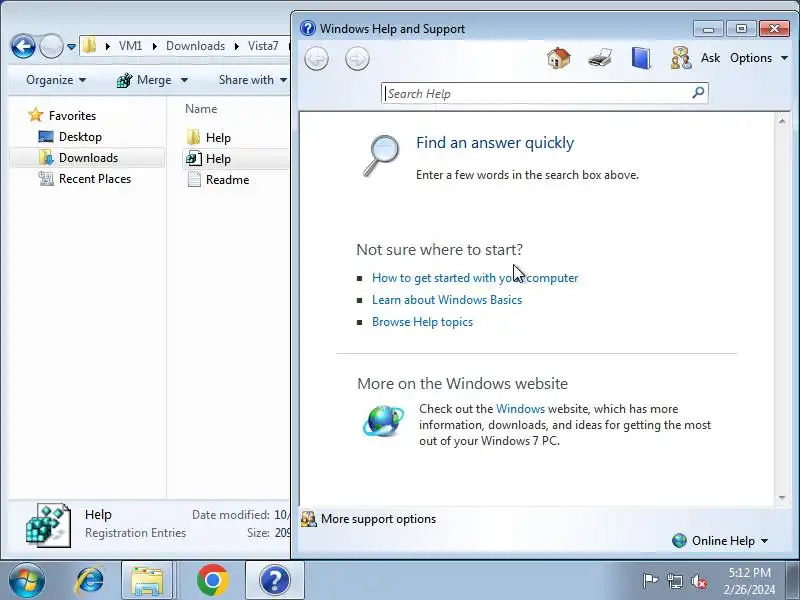This screenshot has height=600, width=800.
Task: Open Browse Help topics link
Action: (x=422, y=322)
